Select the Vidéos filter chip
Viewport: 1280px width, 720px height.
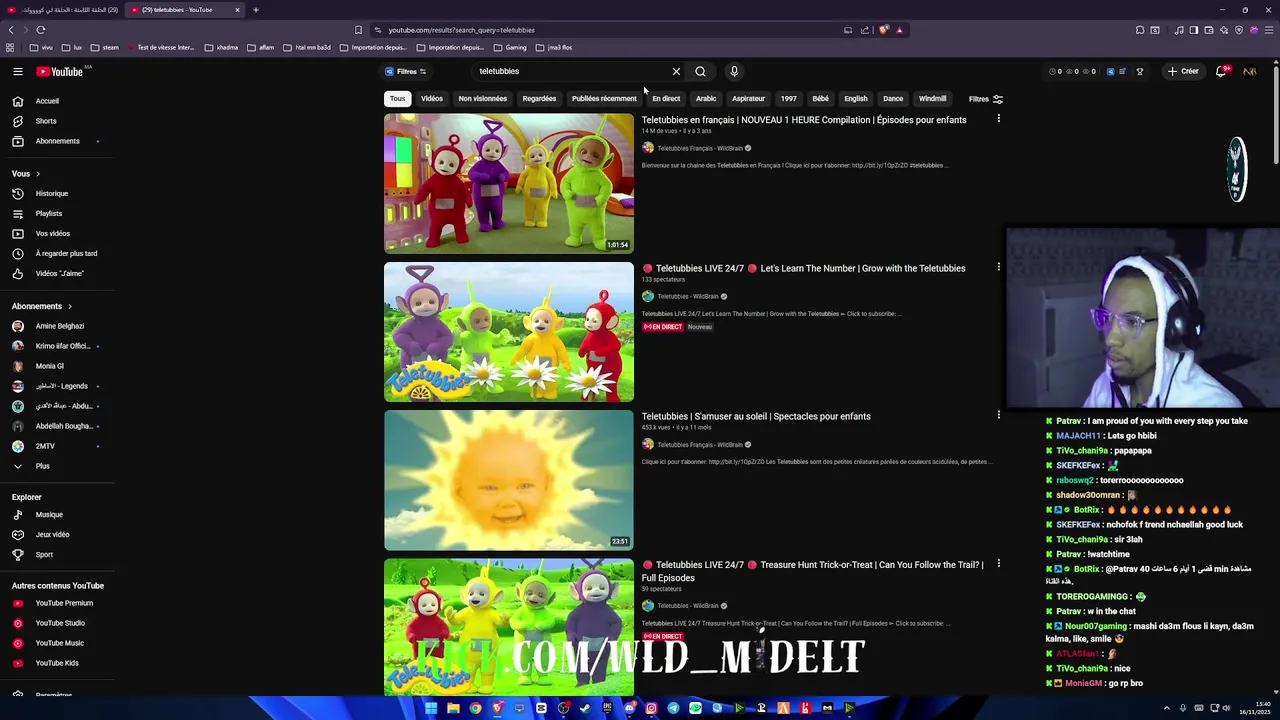tap(432, 98)
